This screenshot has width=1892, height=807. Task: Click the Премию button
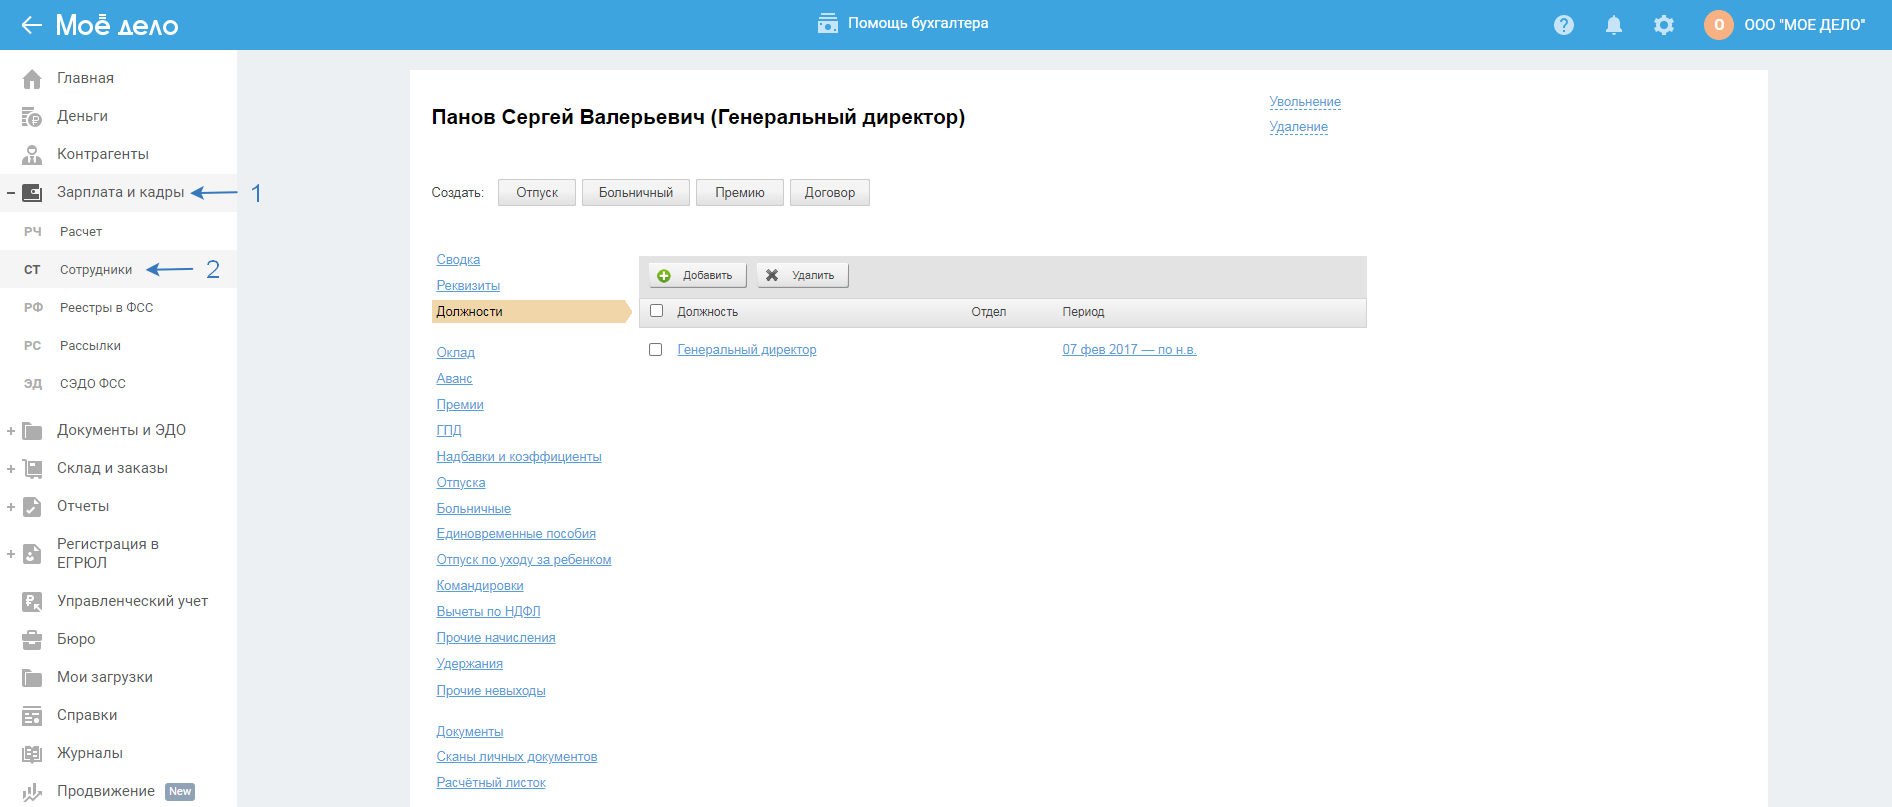coord(740,193)
